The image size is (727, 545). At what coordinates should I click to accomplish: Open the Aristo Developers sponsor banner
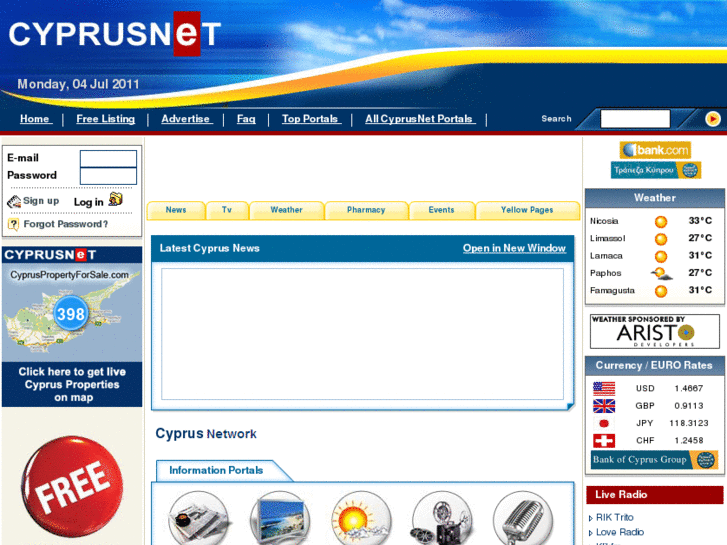point(655,331)
